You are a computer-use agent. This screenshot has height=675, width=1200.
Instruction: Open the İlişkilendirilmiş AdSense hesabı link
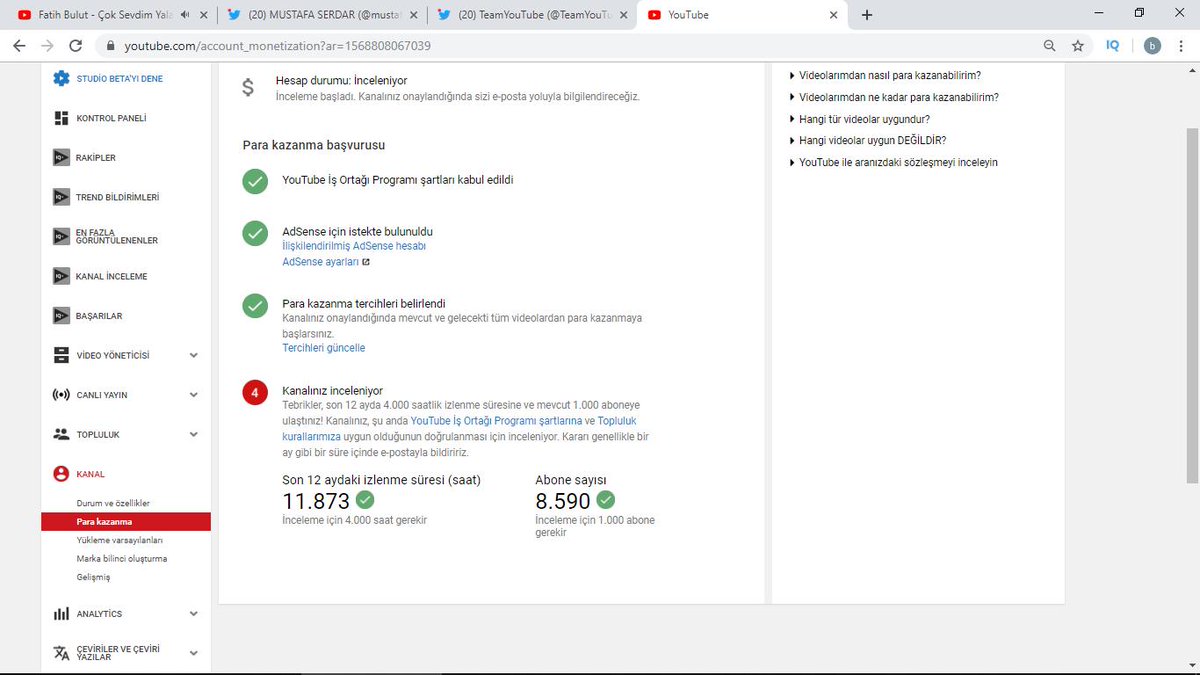(354, 246)
